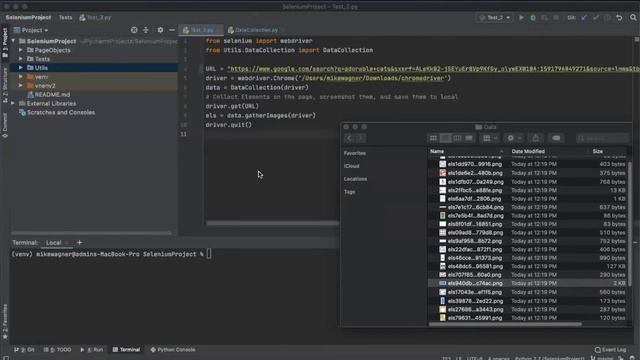The width and height of the screenshot is (640, 360).
Task: Select file els48dc5...95581.png in Finder
Action: (528, 266)
